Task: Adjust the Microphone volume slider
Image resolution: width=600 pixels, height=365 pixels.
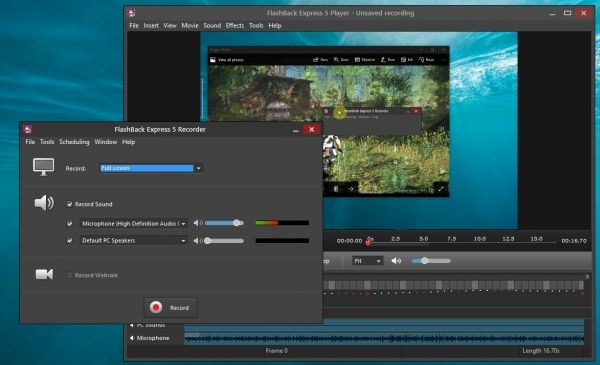Action: [224, 223]
